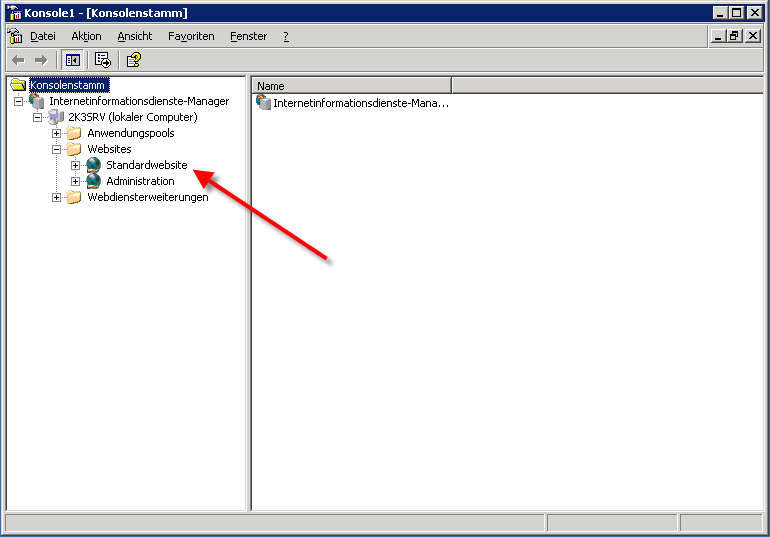Close the inner Konsolenstamm child window

(x=752, y=36)
